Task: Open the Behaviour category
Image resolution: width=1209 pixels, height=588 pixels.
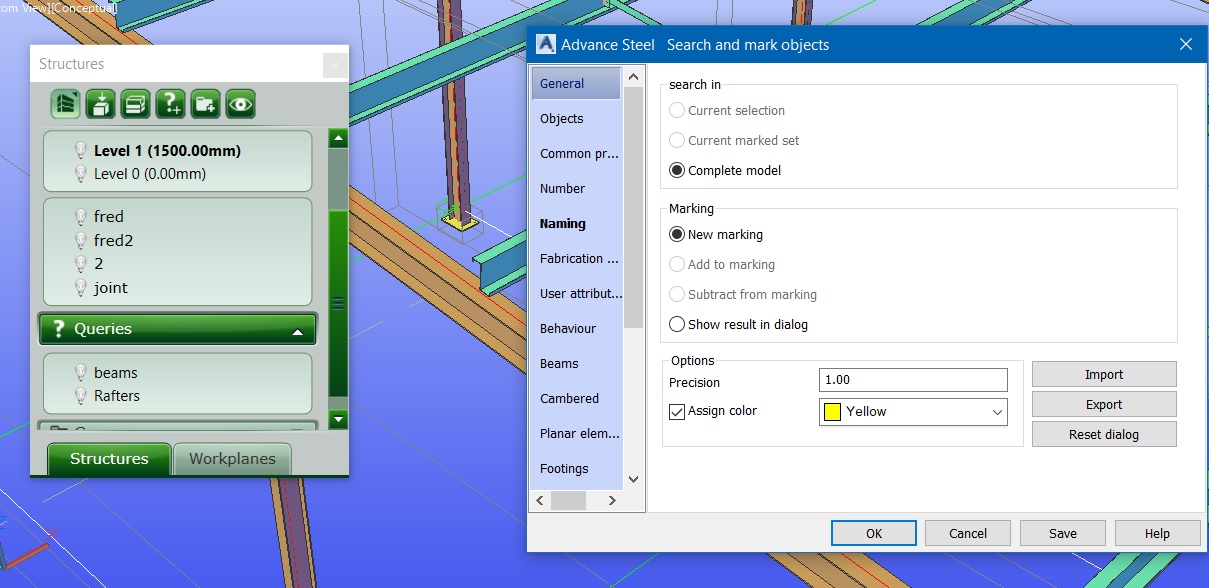Action: pyautogui.click(x=576, y=328)
